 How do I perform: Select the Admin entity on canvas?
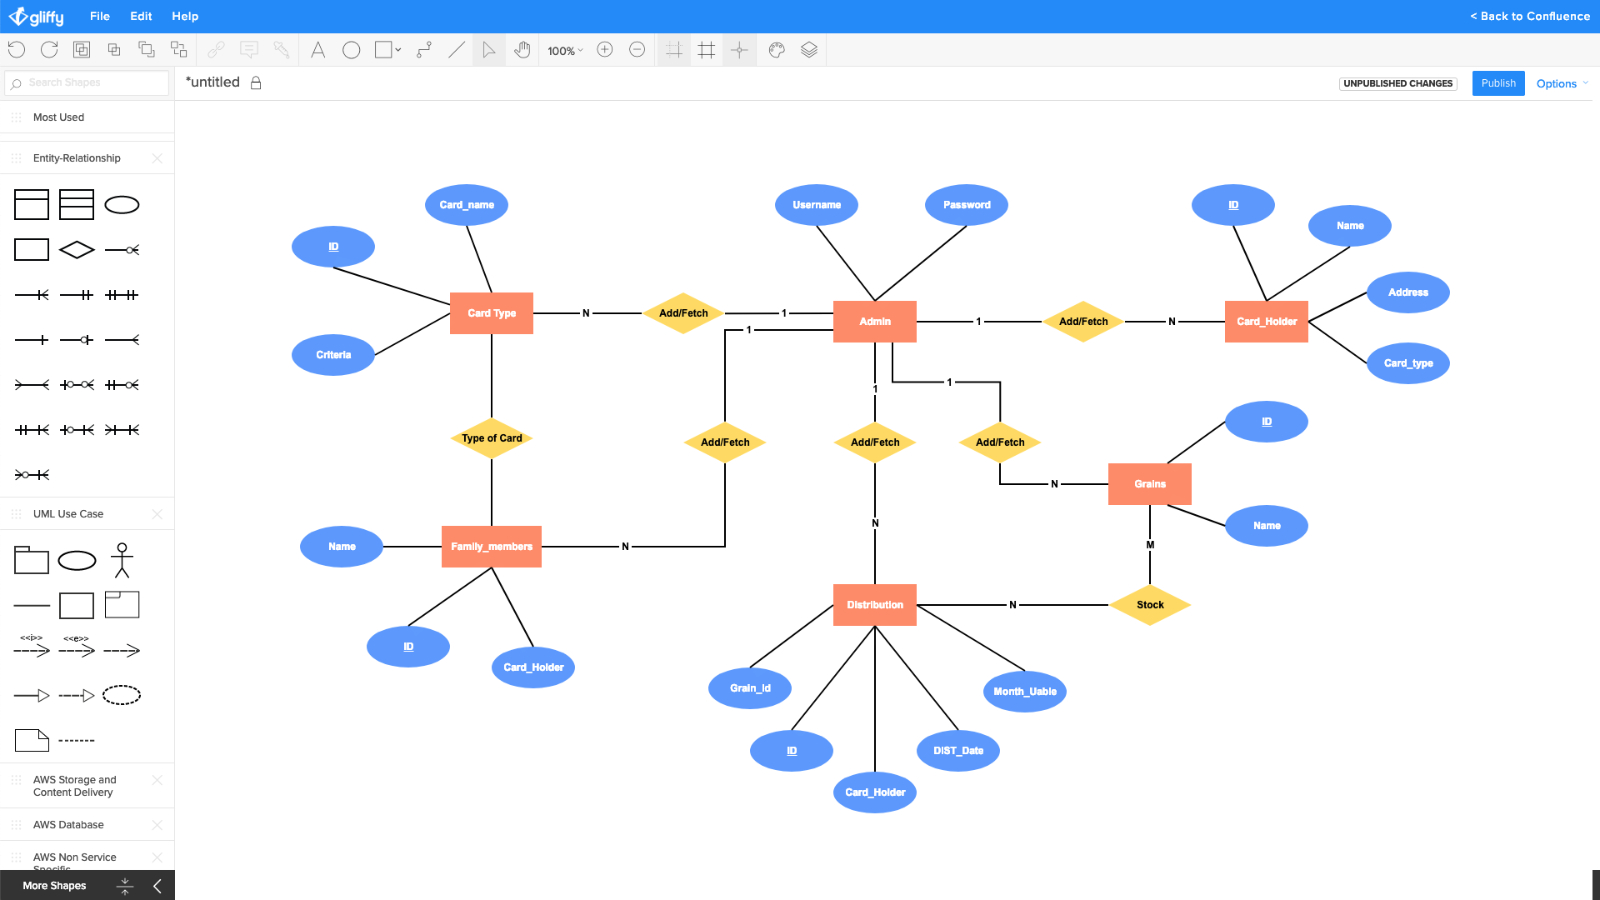point(875,322)
